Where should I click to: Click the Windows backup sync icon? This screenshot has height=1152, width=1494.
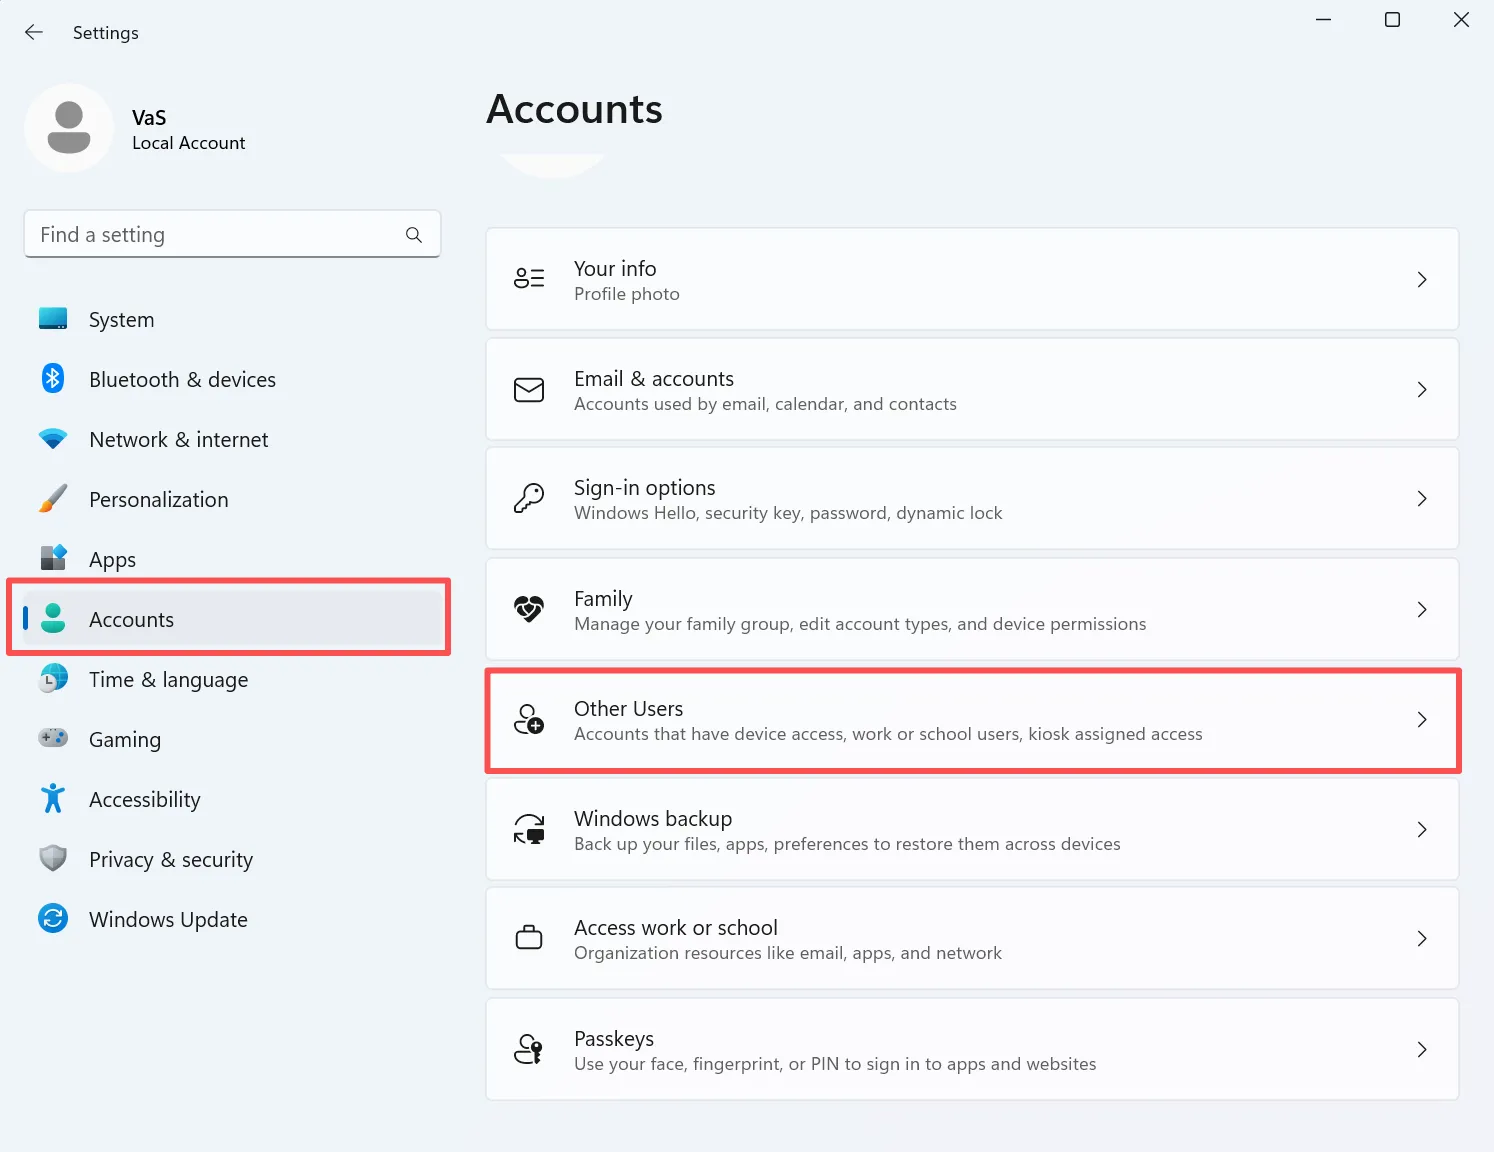pos(529,829)
